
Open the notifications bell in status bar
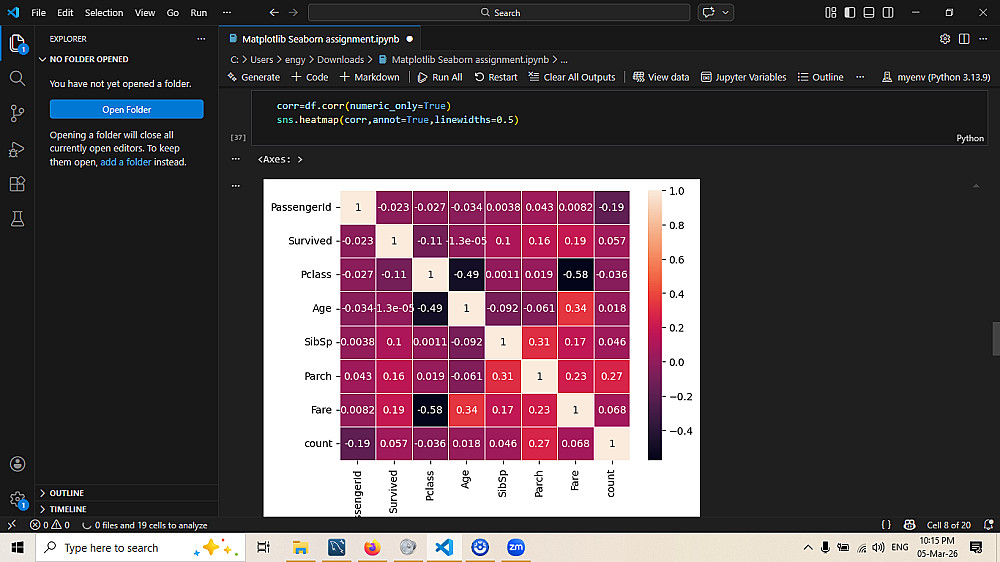[989, 526]
